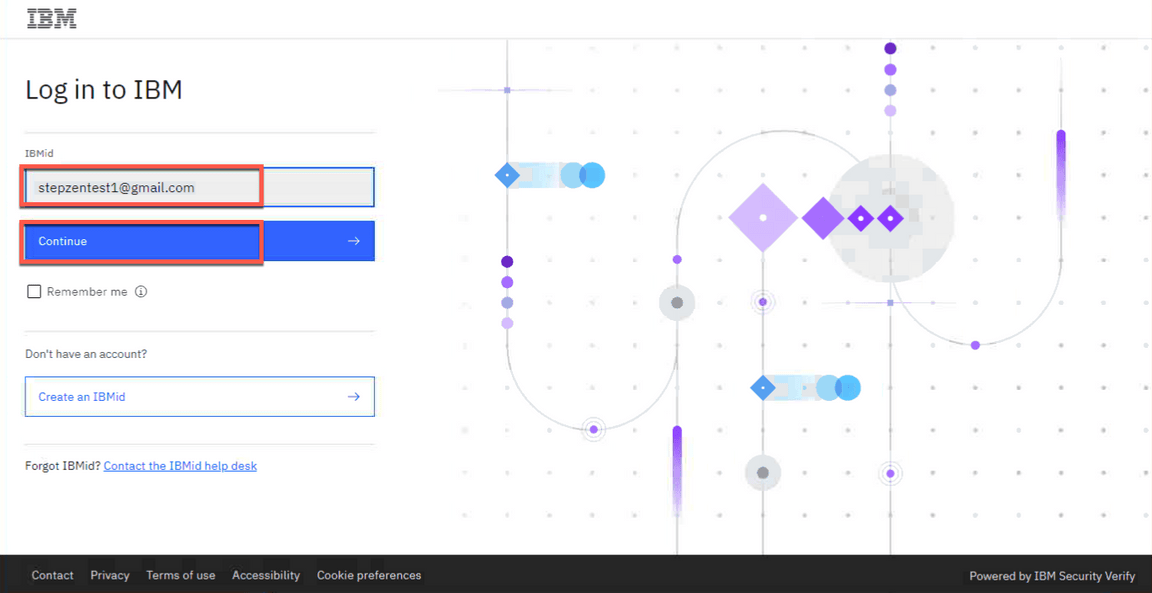Enable the Remember me checkbox
1152x593 pixels.
(34, 292)
